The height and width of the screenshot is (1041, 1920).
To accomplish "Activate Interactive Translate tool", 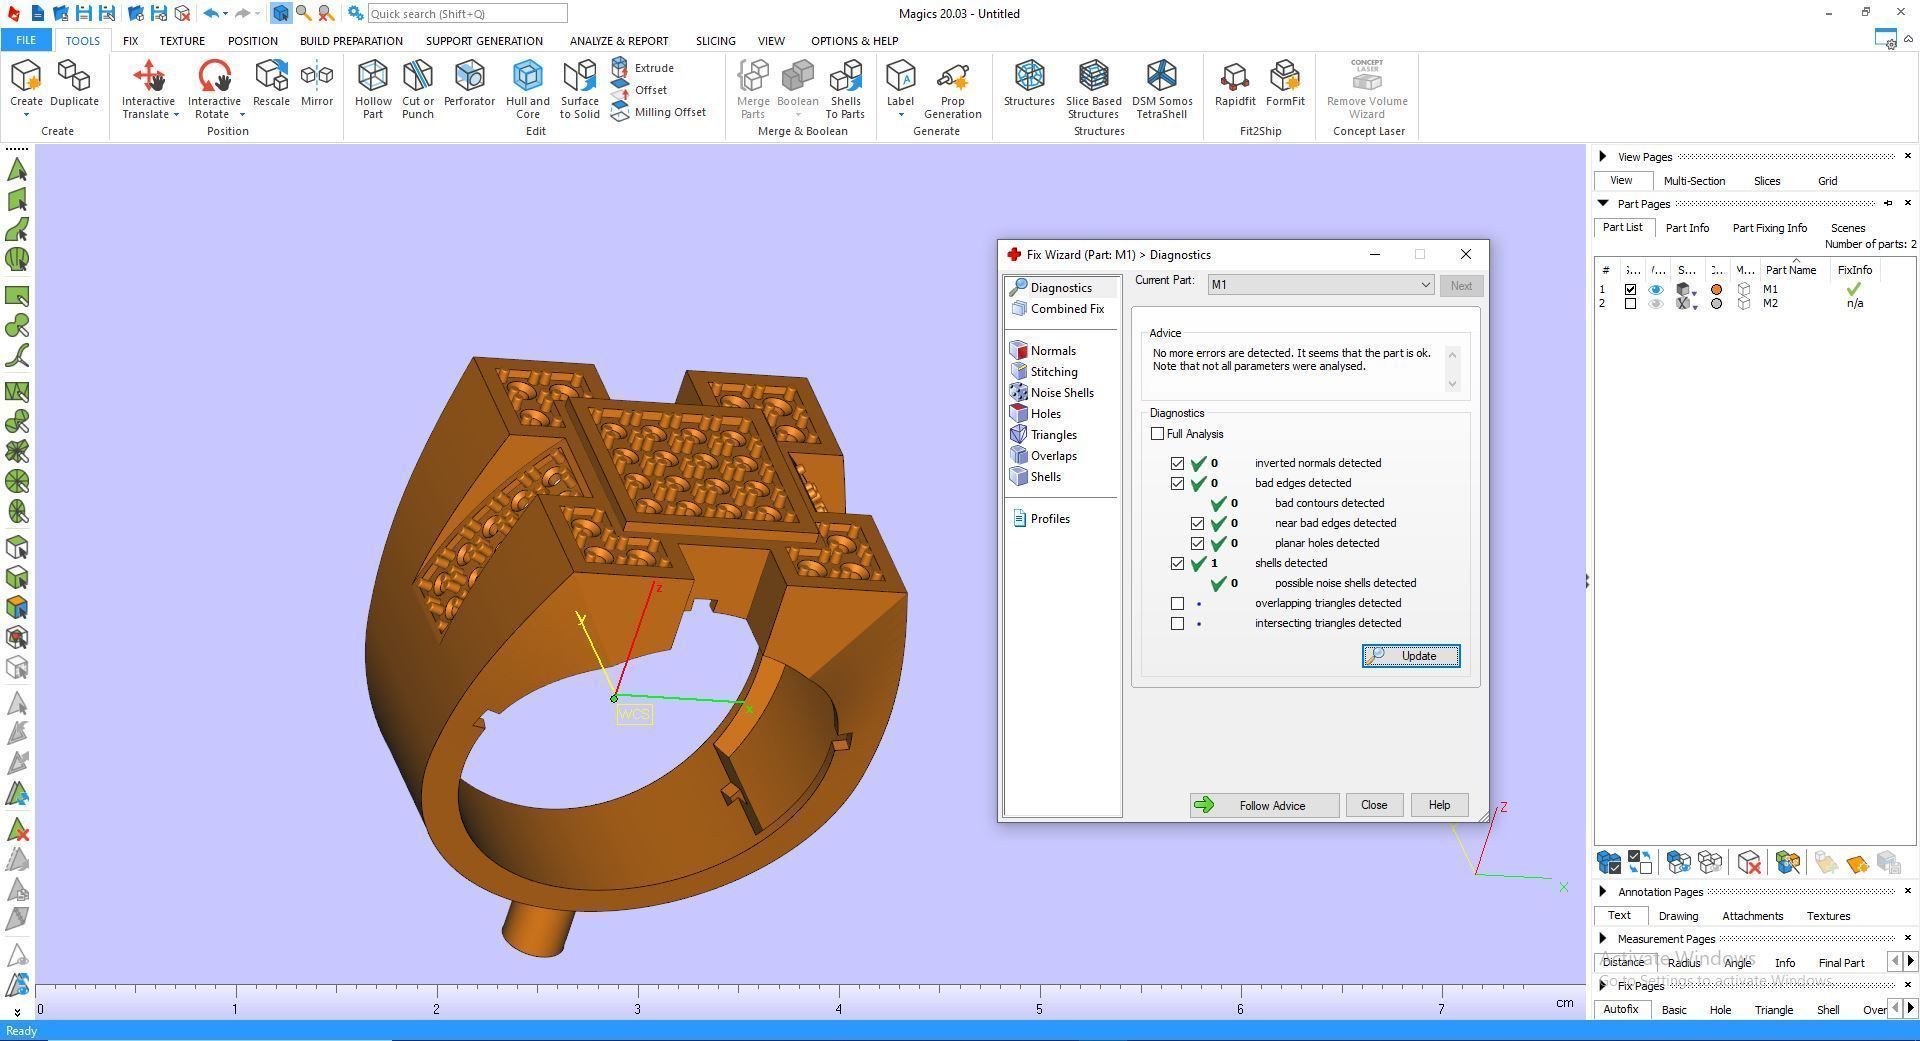I will 148,82.
